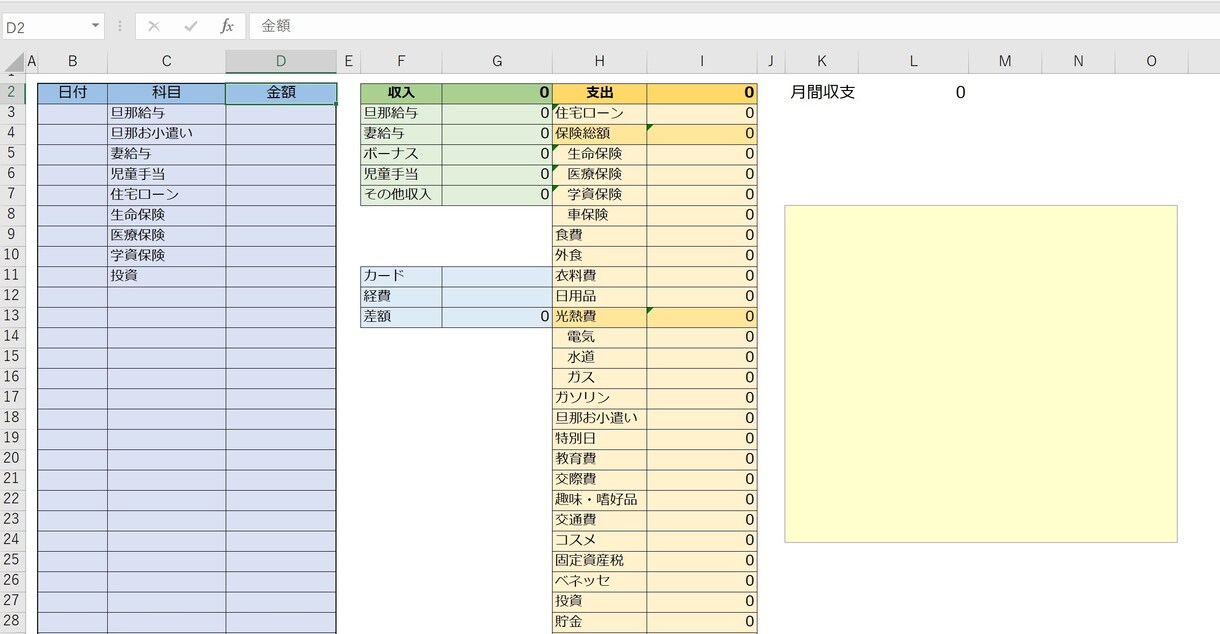The width and height of the screenshot is (1220, 634).
Task: Click the 経費 cell
Action: tap(401, 296)
